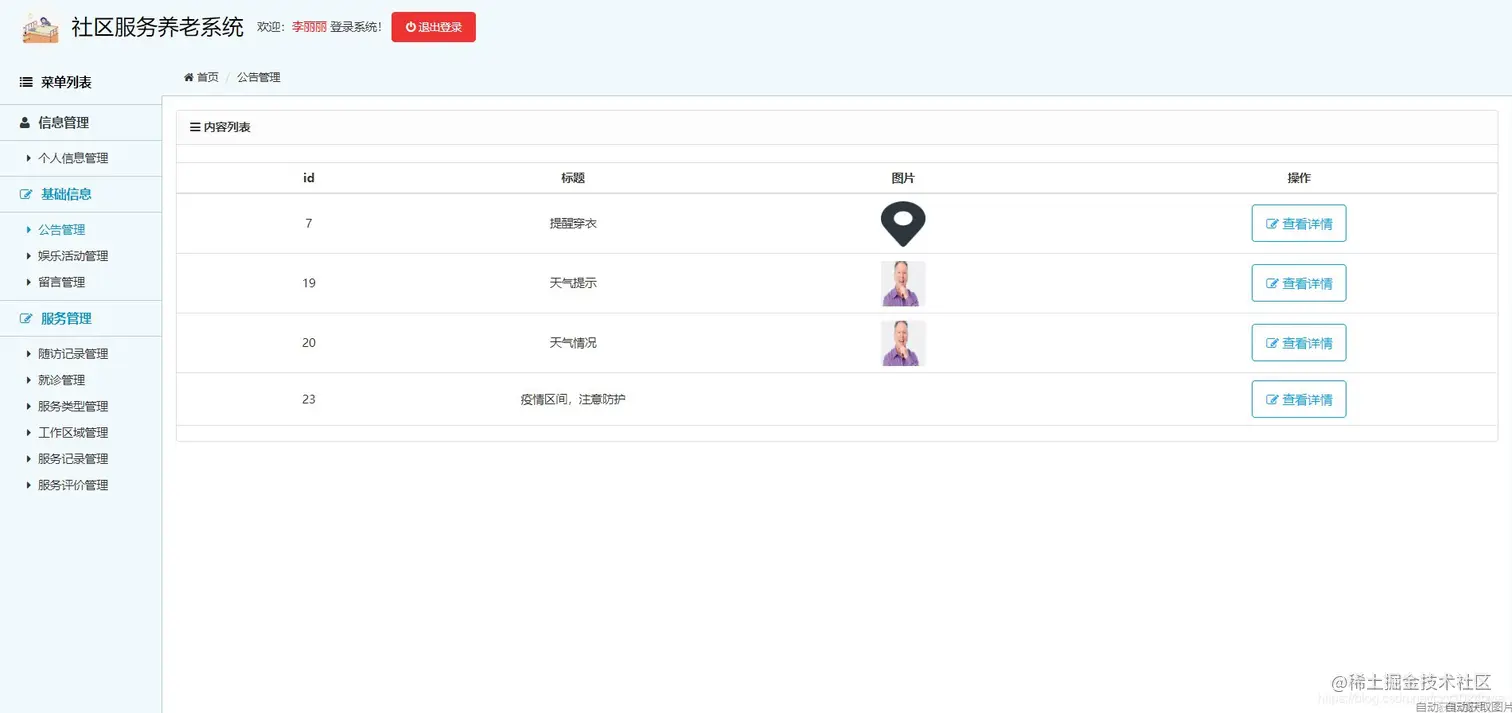
Task: Open 就诊管理 menu item
Action: click(62, 380)
